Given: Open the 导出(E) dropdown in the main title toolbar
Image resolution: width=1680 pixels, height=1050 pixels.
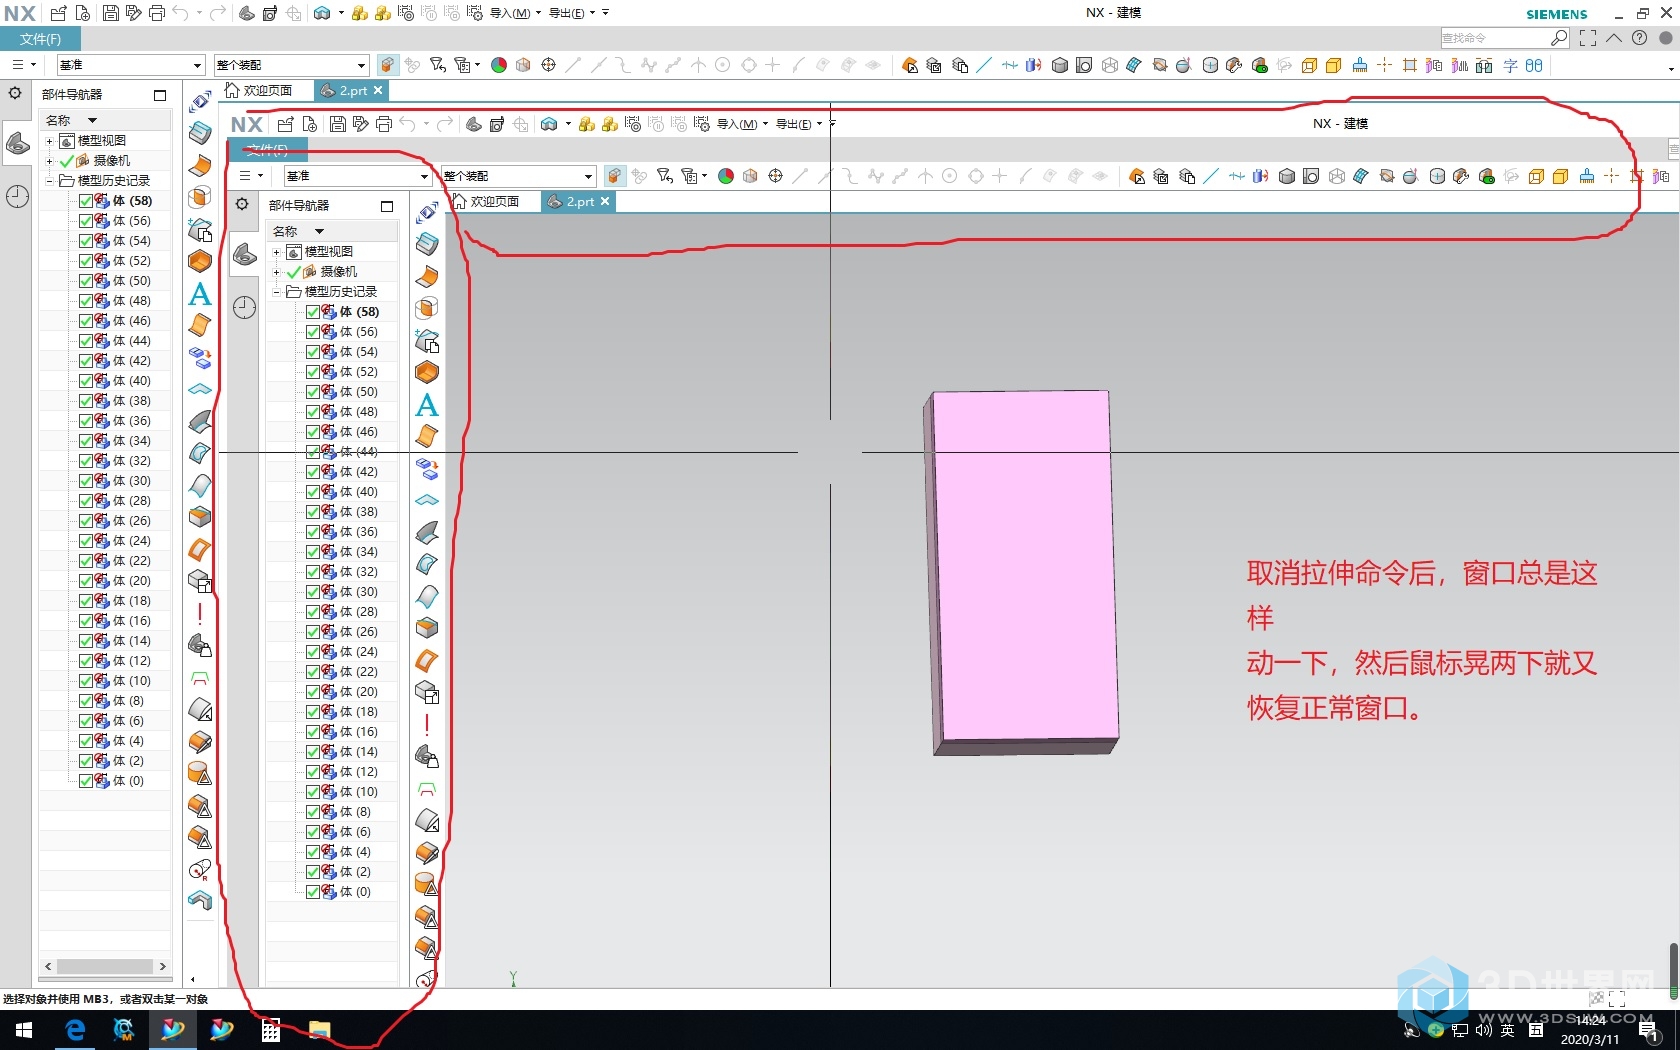Looking at the screenshot, I should pos(573,13).
